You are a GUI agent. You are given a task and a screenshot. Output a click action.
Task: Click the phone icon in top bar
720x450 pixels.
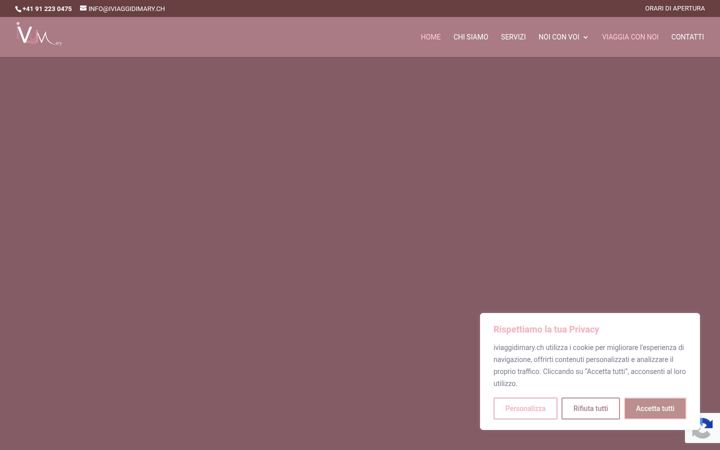18,9
